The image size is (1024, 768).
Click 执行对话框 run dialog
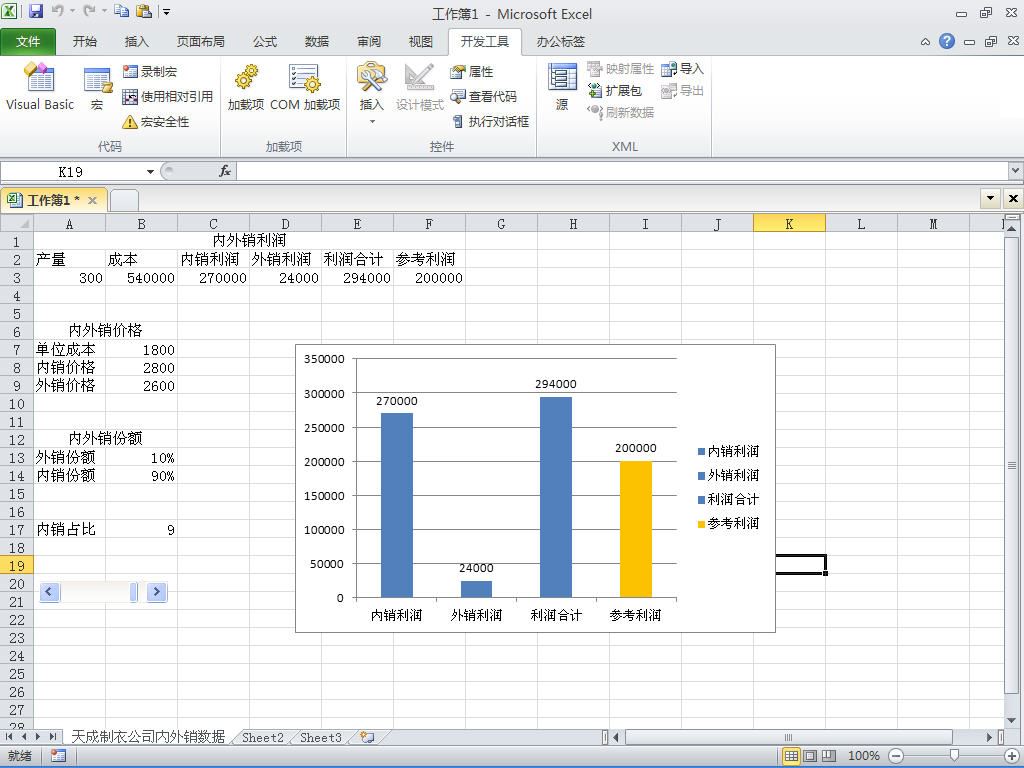point(490,121)
